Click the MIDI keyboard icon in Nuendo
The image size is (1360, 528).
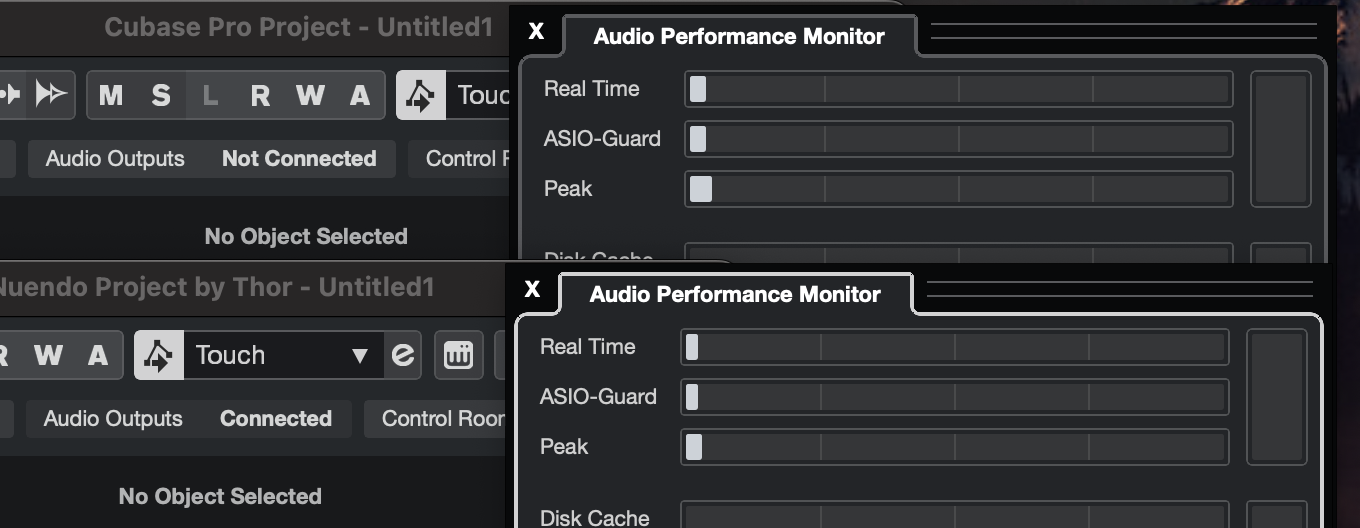pyautogui.click(x=458, y=355)
